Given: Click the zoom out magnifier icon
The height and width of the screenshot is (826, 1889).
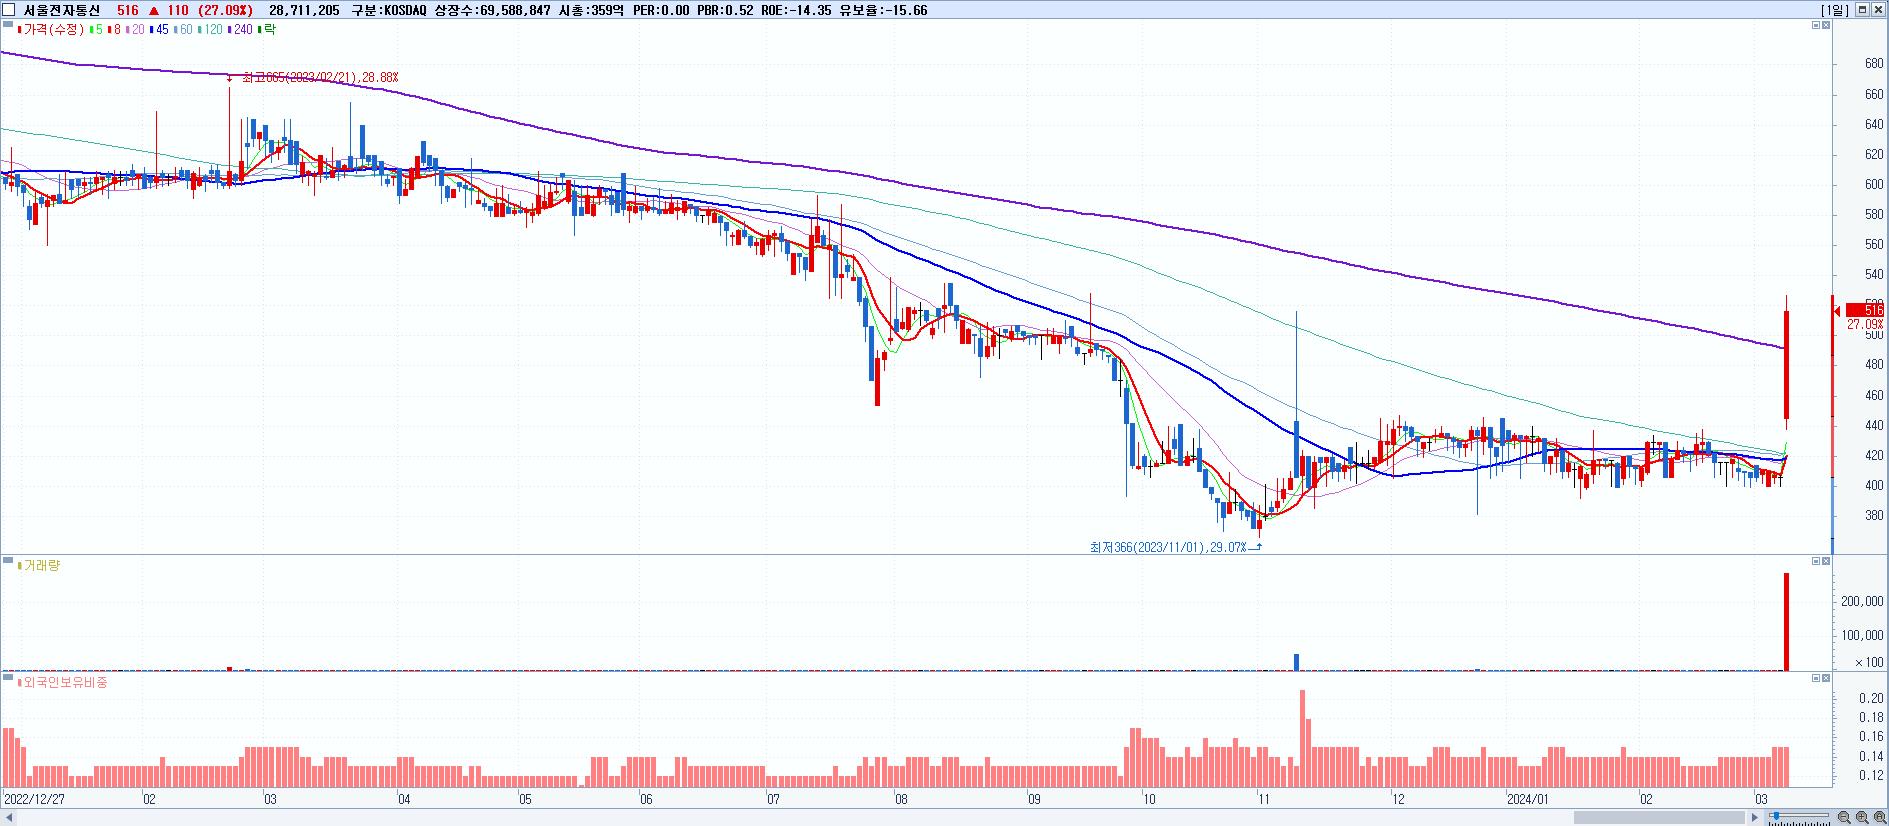Looking at the screenshot, I should point(1843,818).
